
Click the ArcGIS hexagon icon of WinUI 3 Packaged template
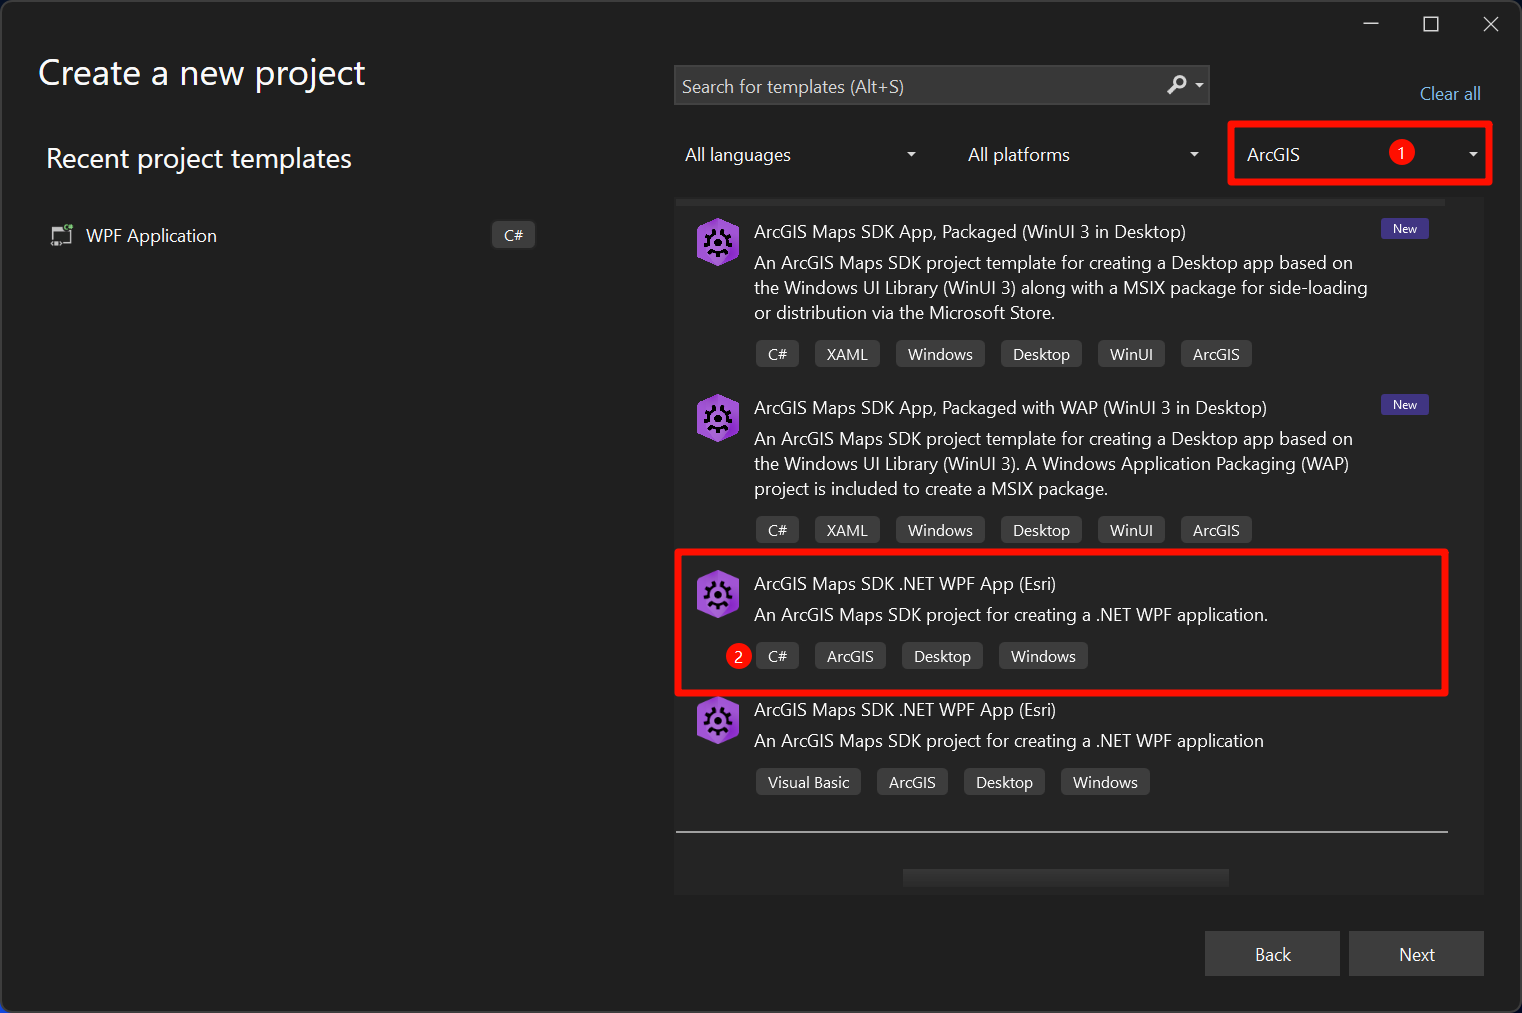[x=718, y=242]
